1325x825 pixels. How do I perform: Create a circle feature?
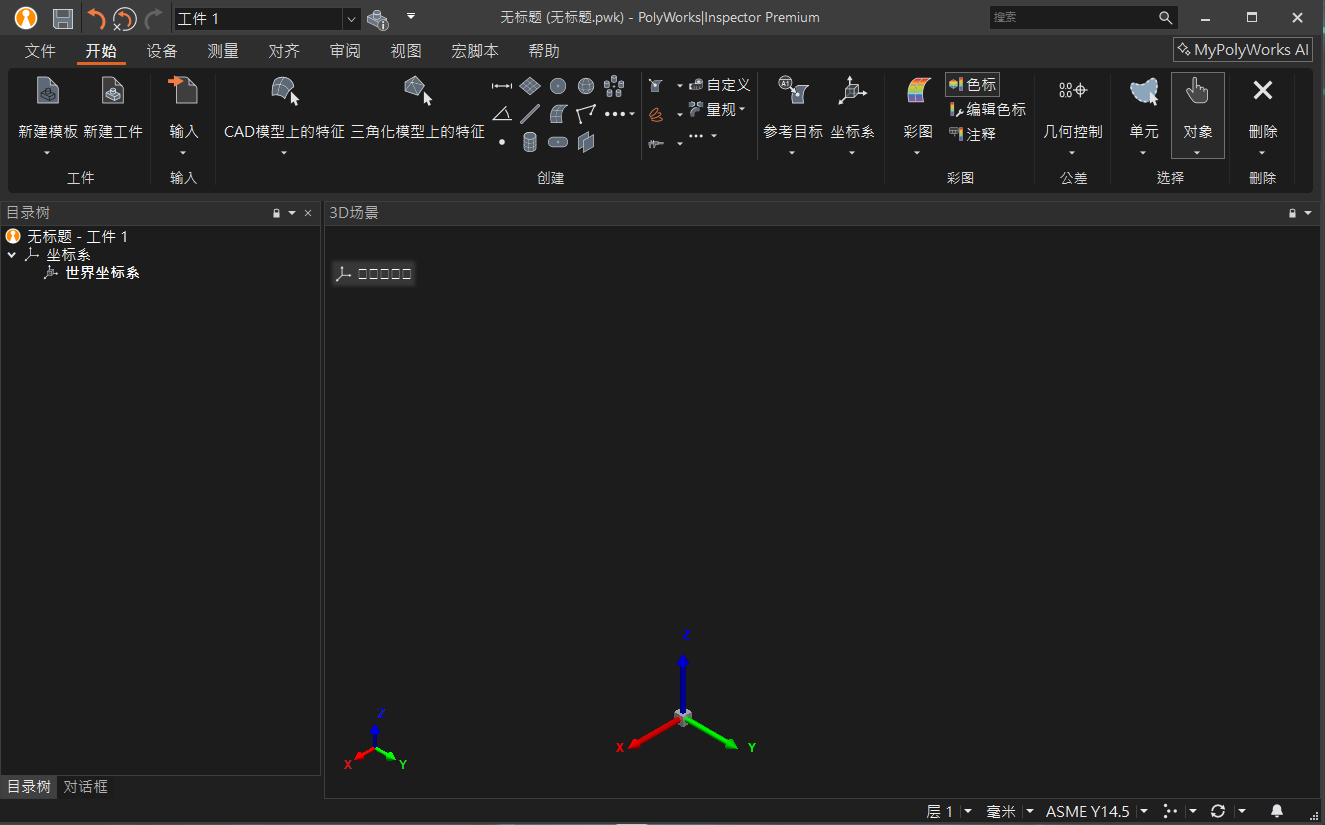click(558, 86)
